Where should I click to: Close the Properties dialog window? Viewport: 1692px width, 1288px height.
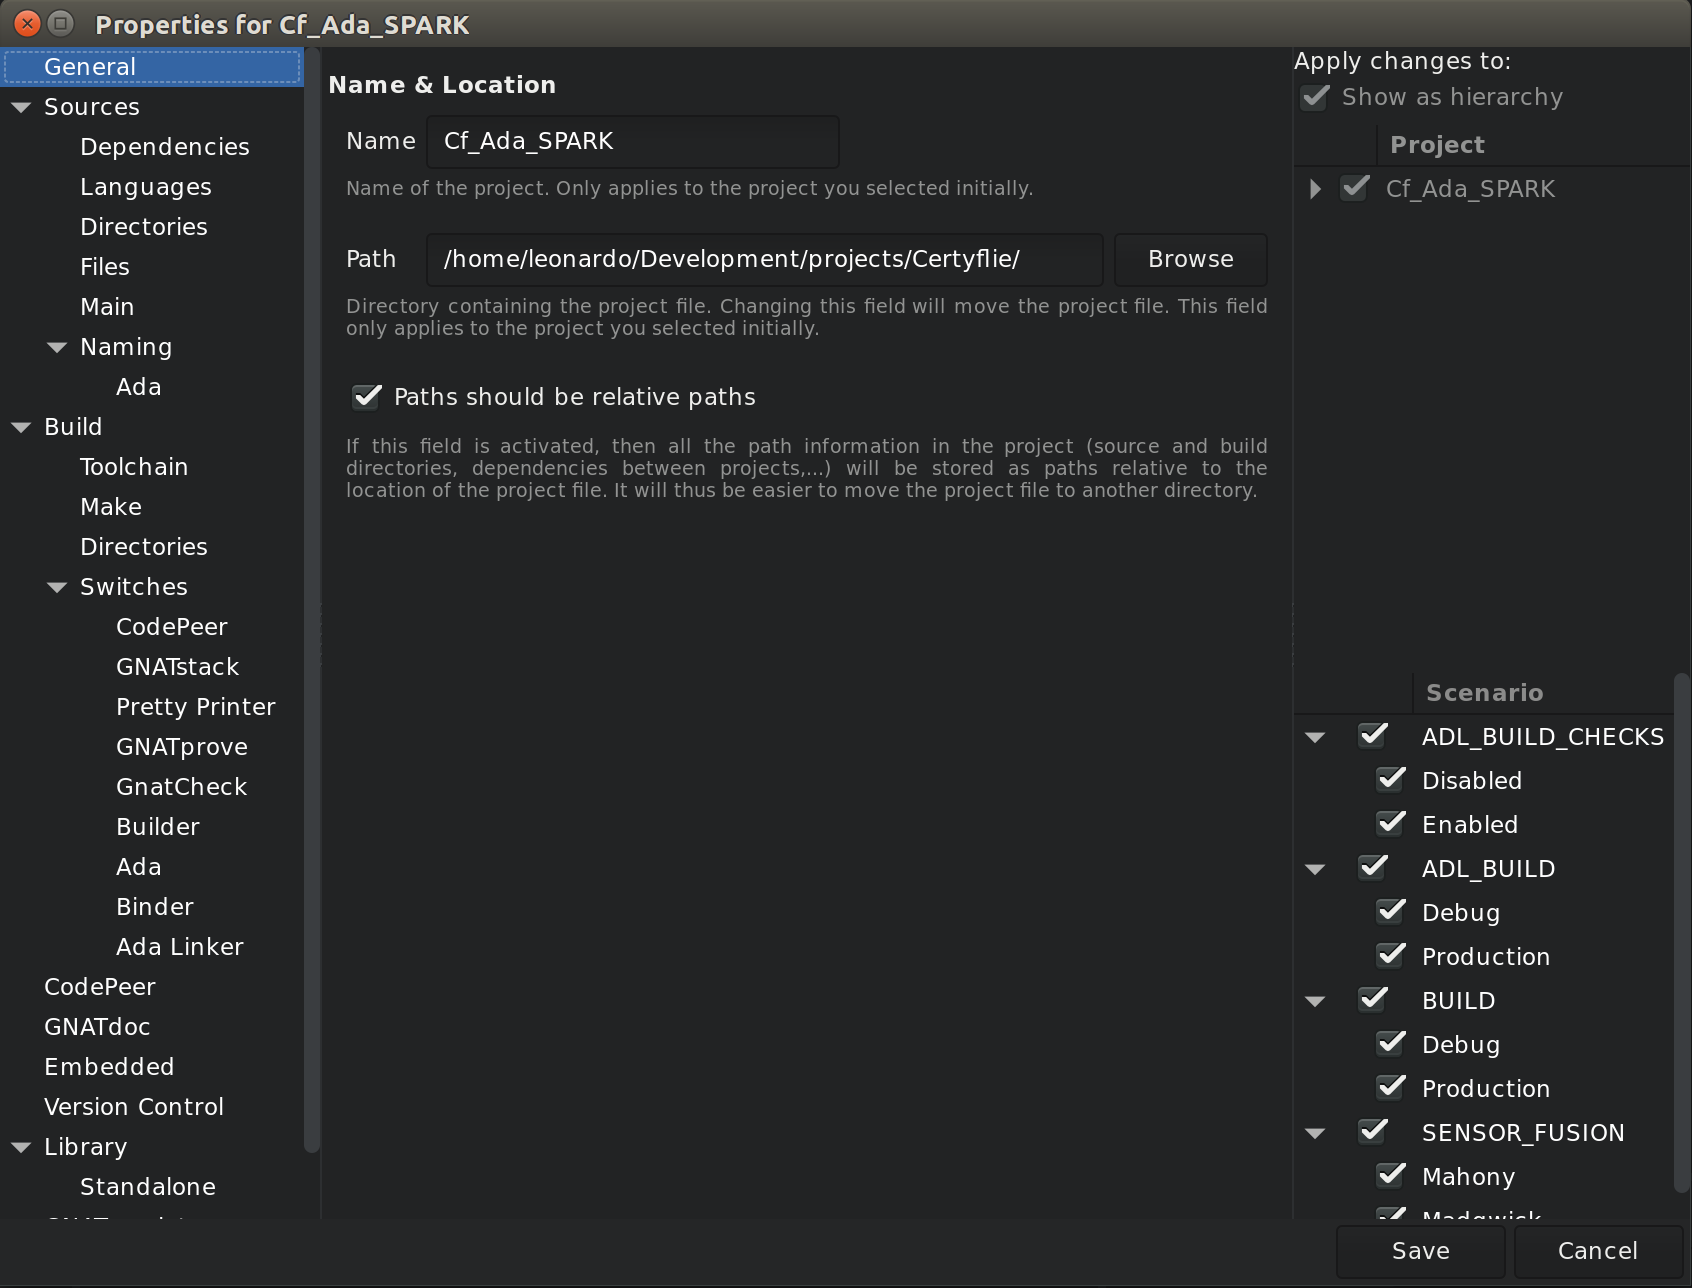pyautogui.click(x=27, y=23)
